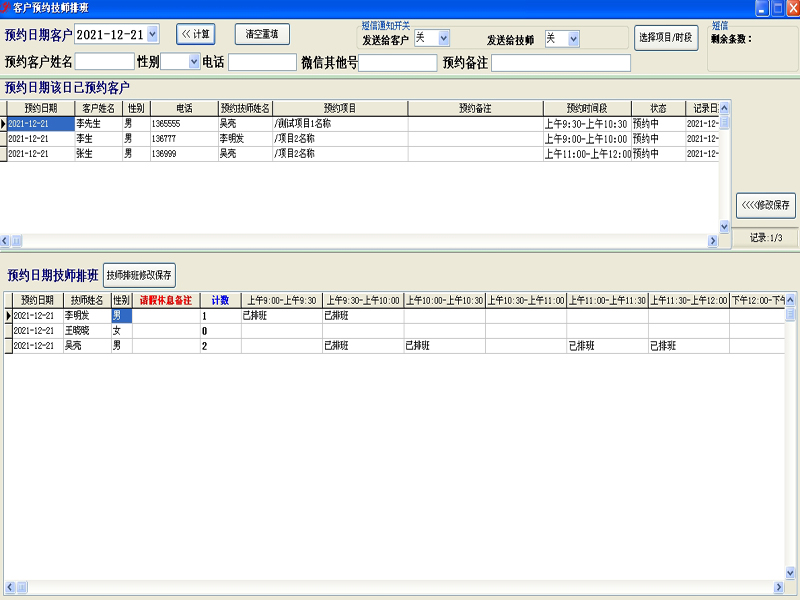
Task: Click technician cell 李明发 in customer table
Action: point(245,139)
